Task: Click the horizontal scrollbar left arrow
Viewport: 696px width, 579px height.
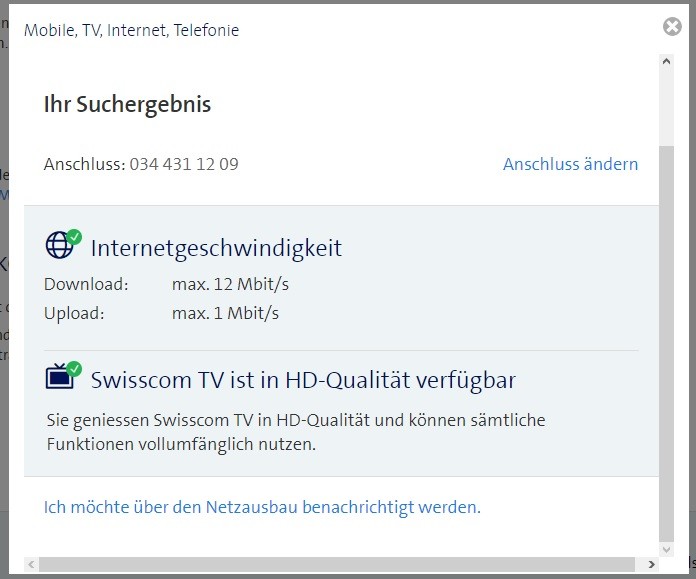Action: tap(31, 564)
